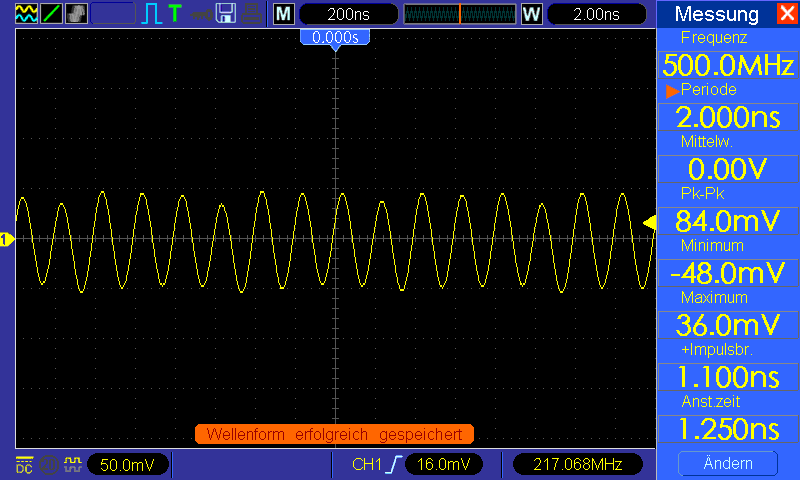The height and width of the screenshot is (480, 800).
Task: Select the W window timebase icon
Action: tap(531, 14)
